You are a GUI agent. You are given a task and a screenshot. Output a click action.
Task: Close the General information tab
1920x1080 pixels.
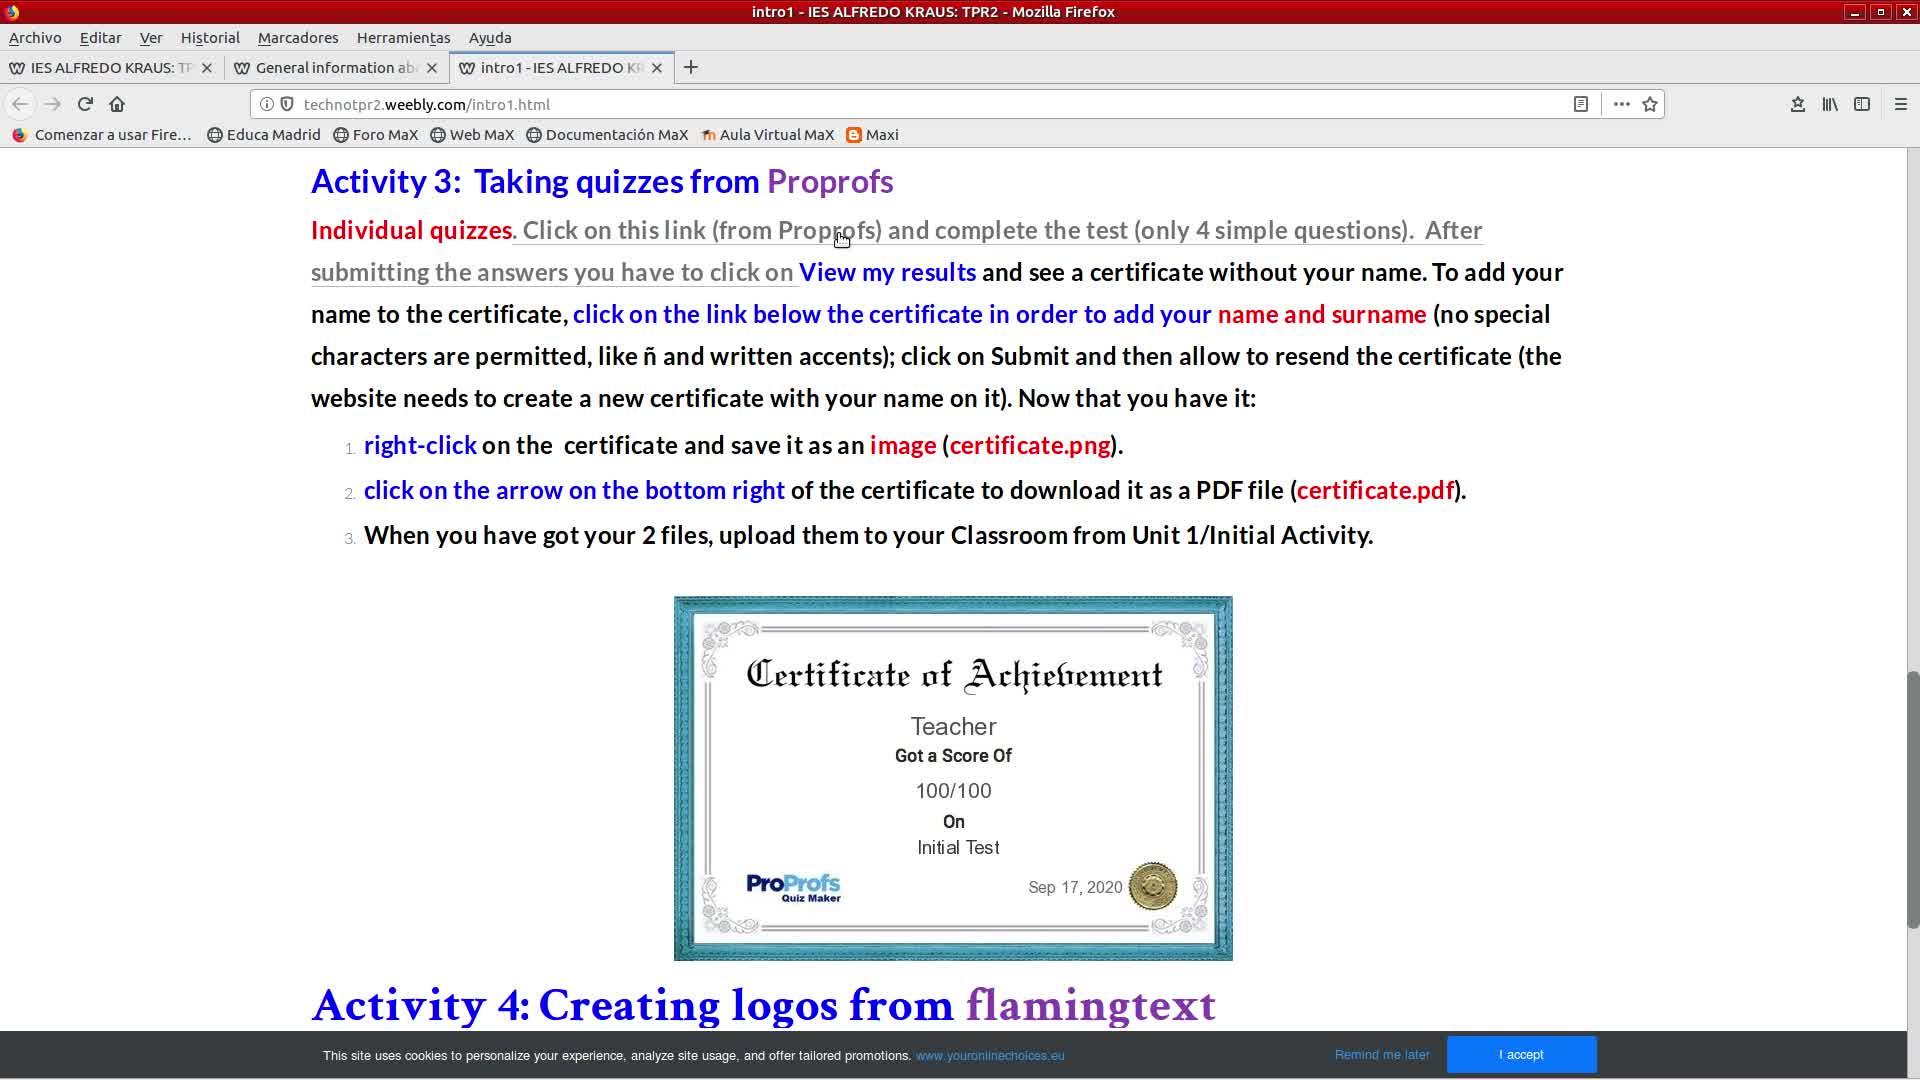point(432,68)
